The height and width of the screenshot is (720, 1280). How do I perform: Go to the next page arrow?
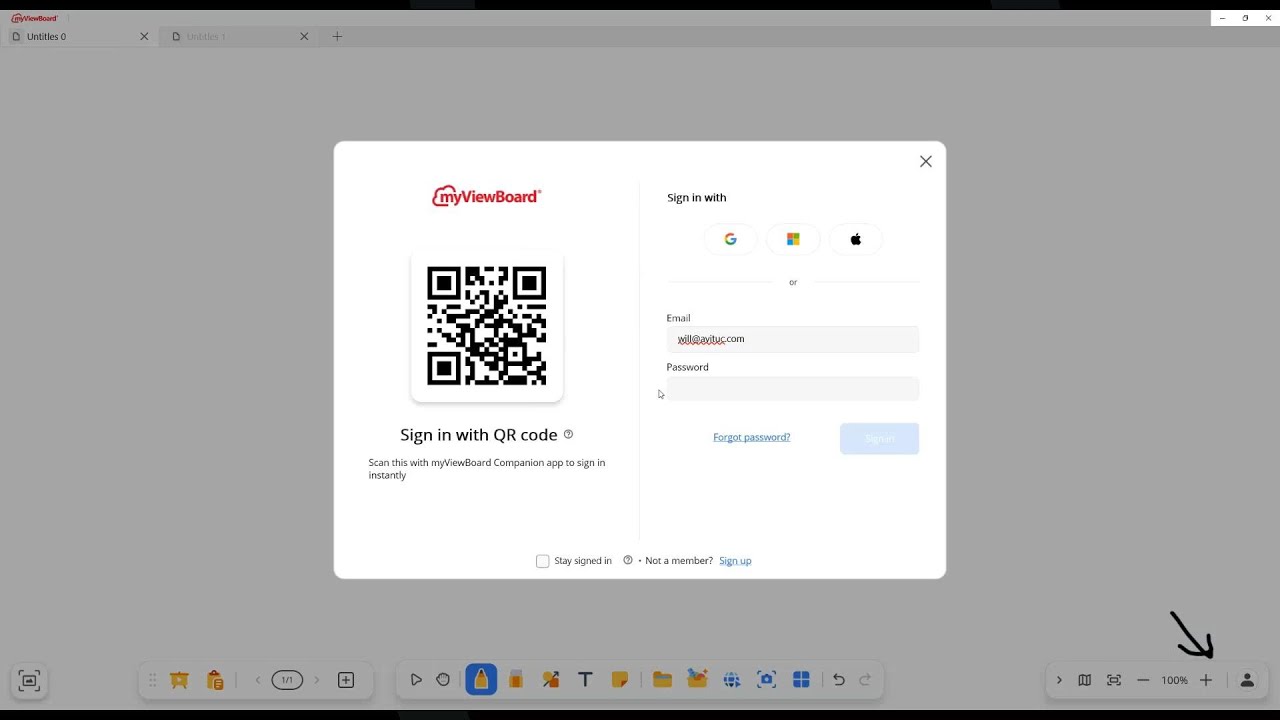tap(317, 680)
